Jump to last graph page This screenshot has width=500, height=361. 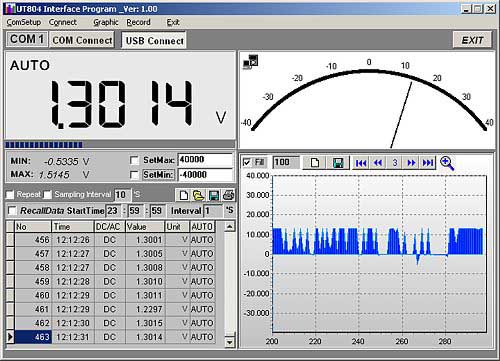[x=428, y=163]
